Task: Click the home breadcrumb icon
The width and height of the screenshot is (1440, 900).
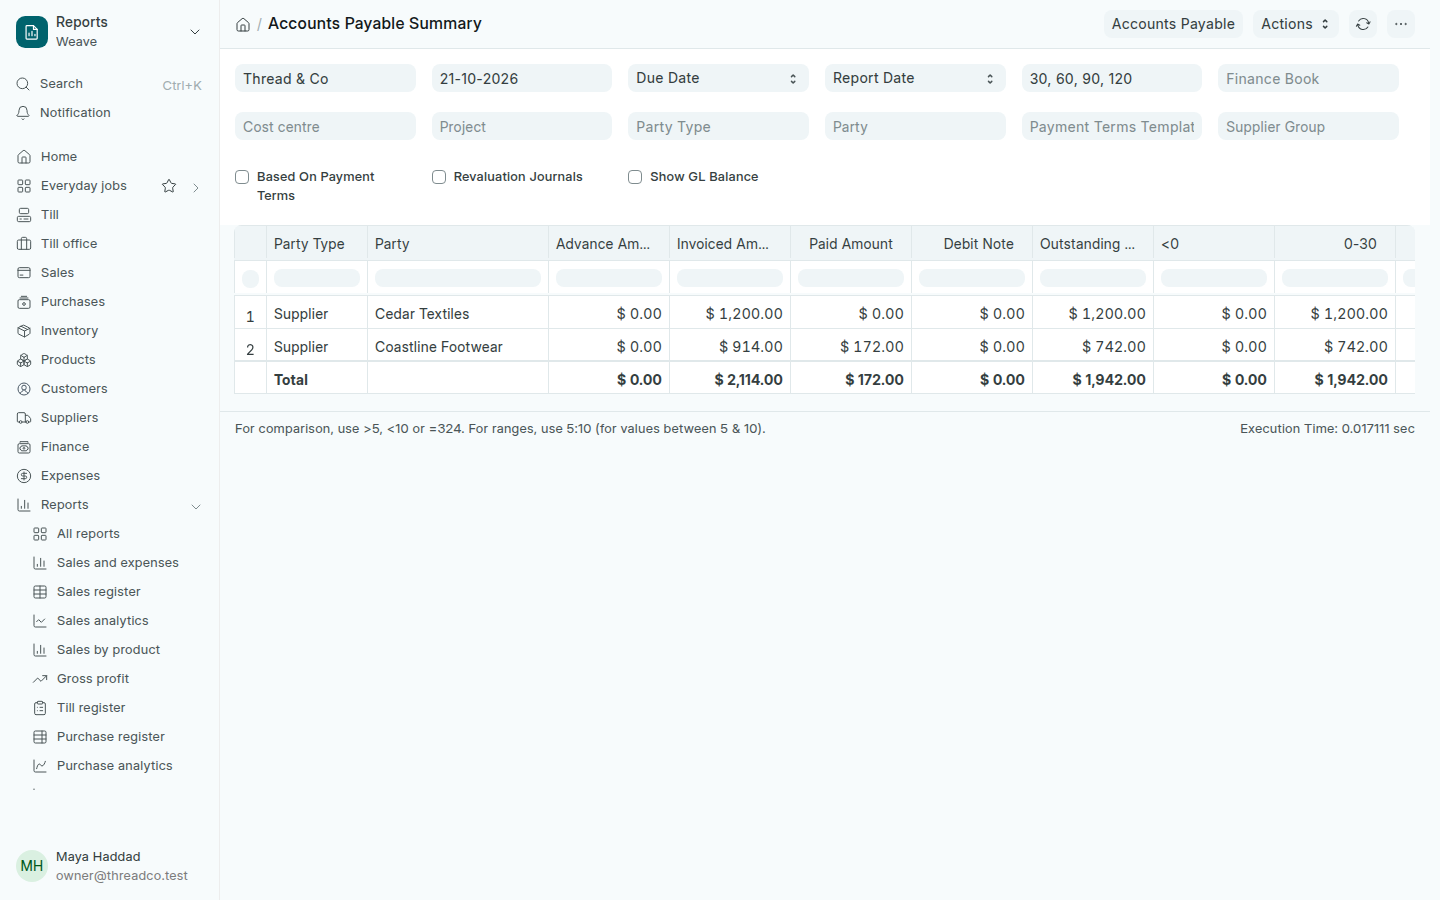Action: tap(243, 25)
